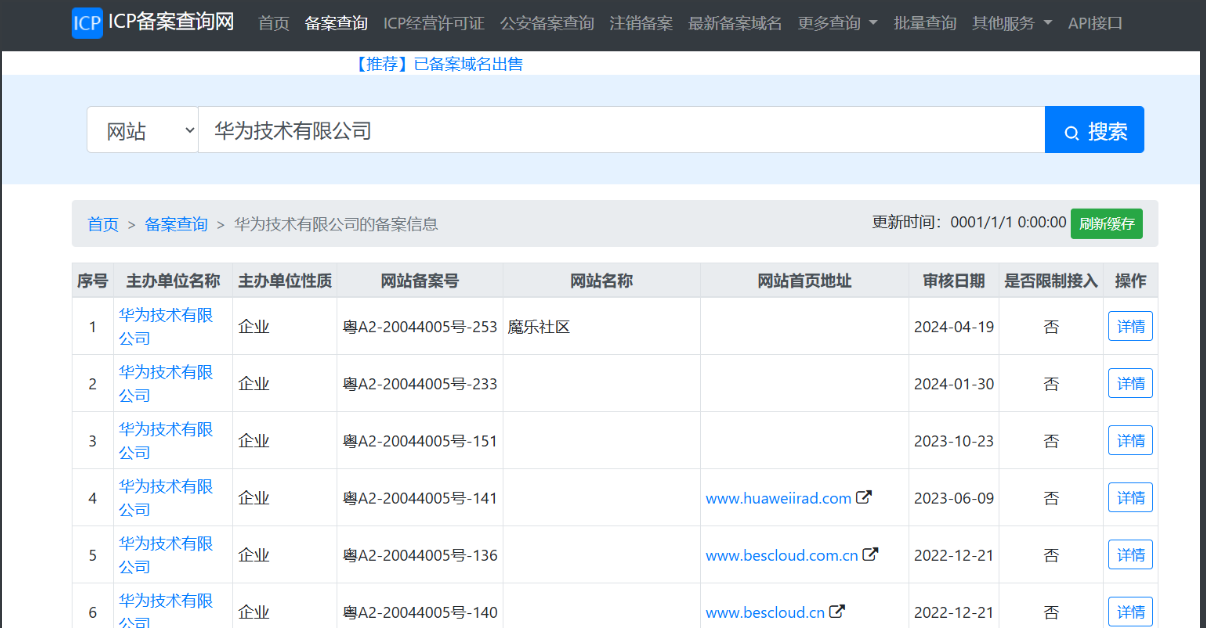Click 华为技术有限公司 link in row 3
The image size is (1206, 628).
tap(166, 440)
